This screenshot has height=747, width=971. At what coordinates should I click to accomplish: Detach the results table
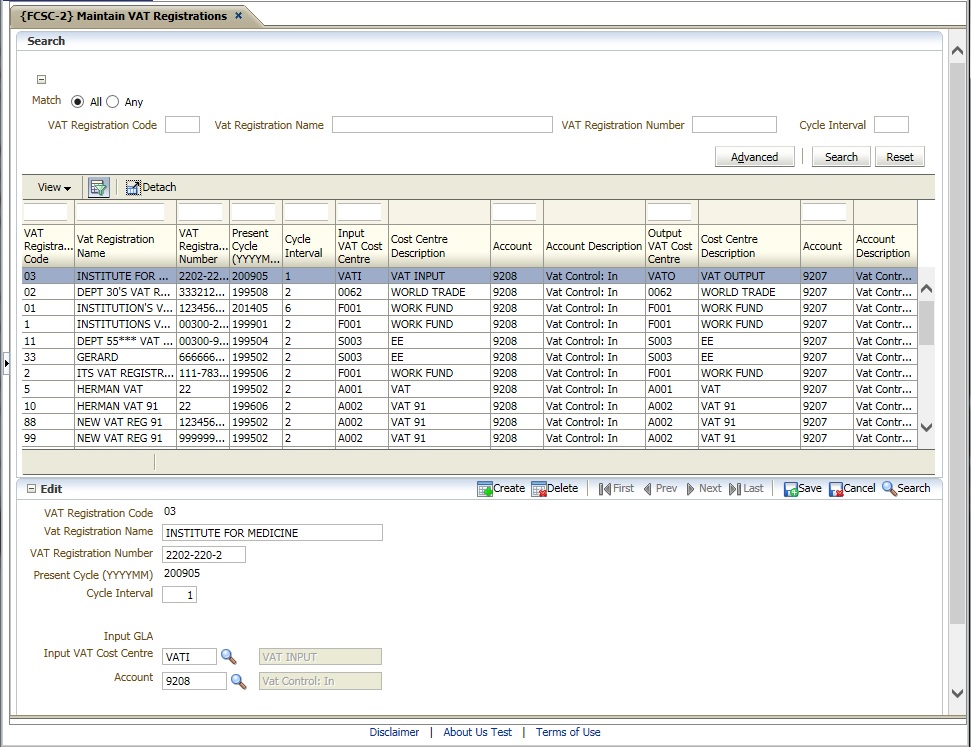point(151,187)
